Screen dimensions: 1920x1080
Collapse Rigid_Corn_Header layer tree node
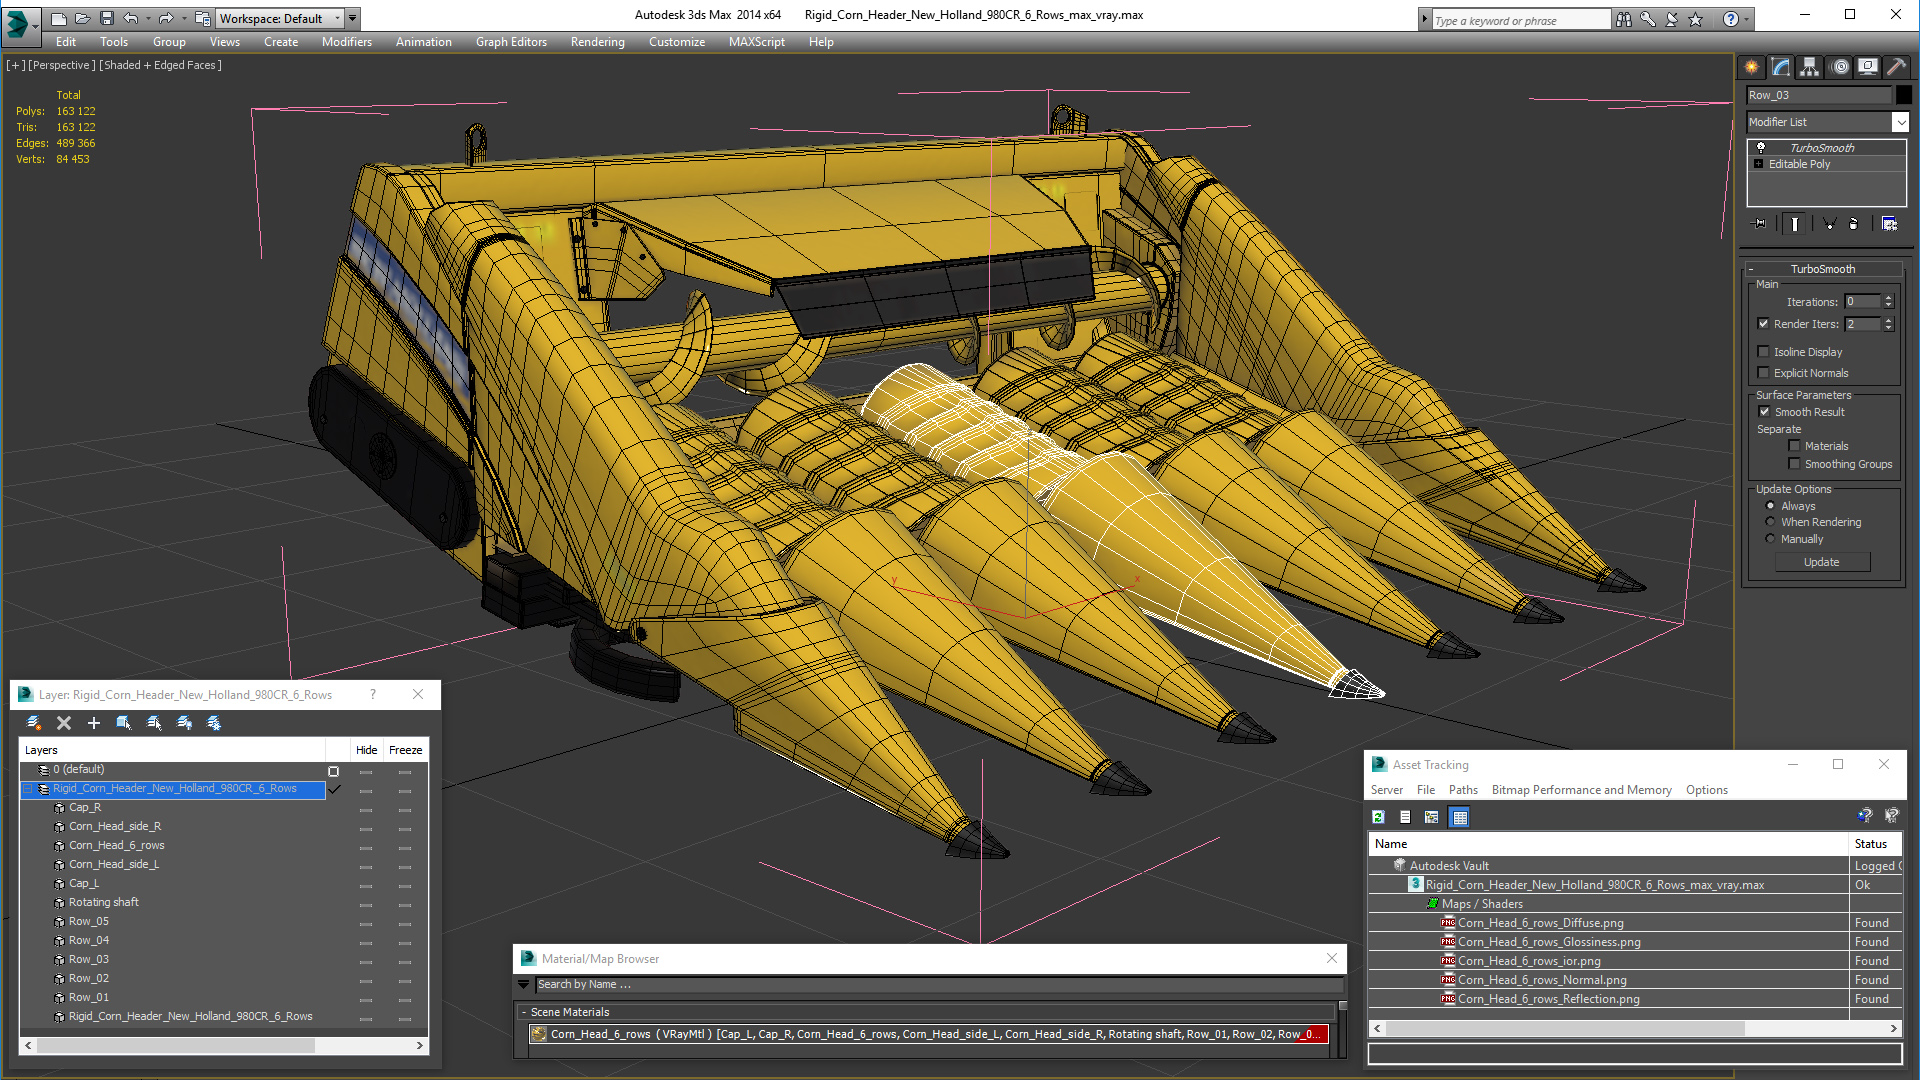pos(27,789)
